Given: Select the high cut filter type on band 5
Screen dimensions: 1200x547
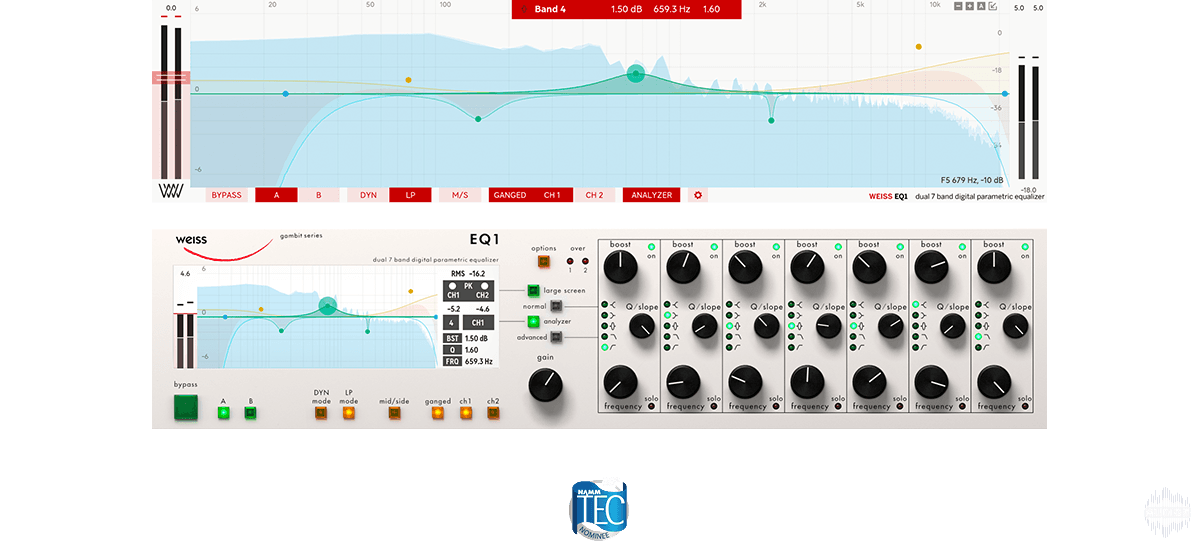Looking at the screenshot, I should pyautogui.click(x=853, y=337).
